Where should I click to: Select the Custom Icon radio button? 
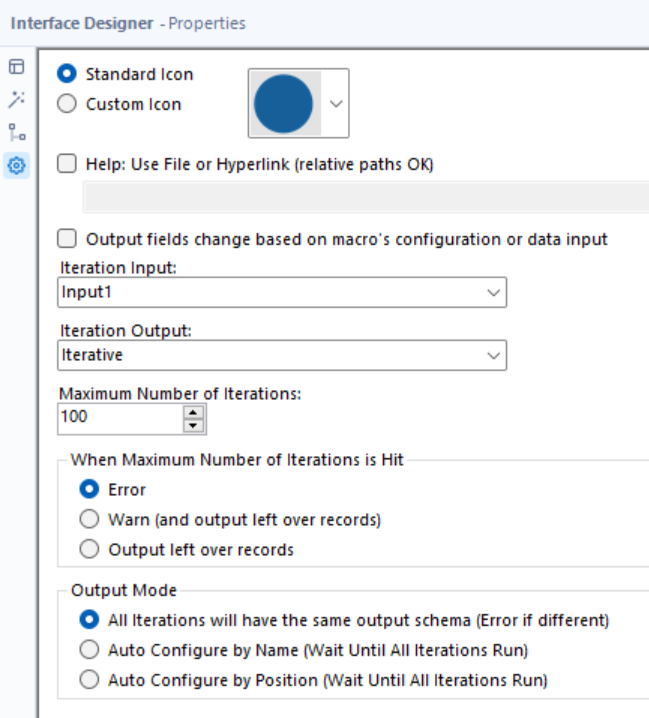coord(67,103)
